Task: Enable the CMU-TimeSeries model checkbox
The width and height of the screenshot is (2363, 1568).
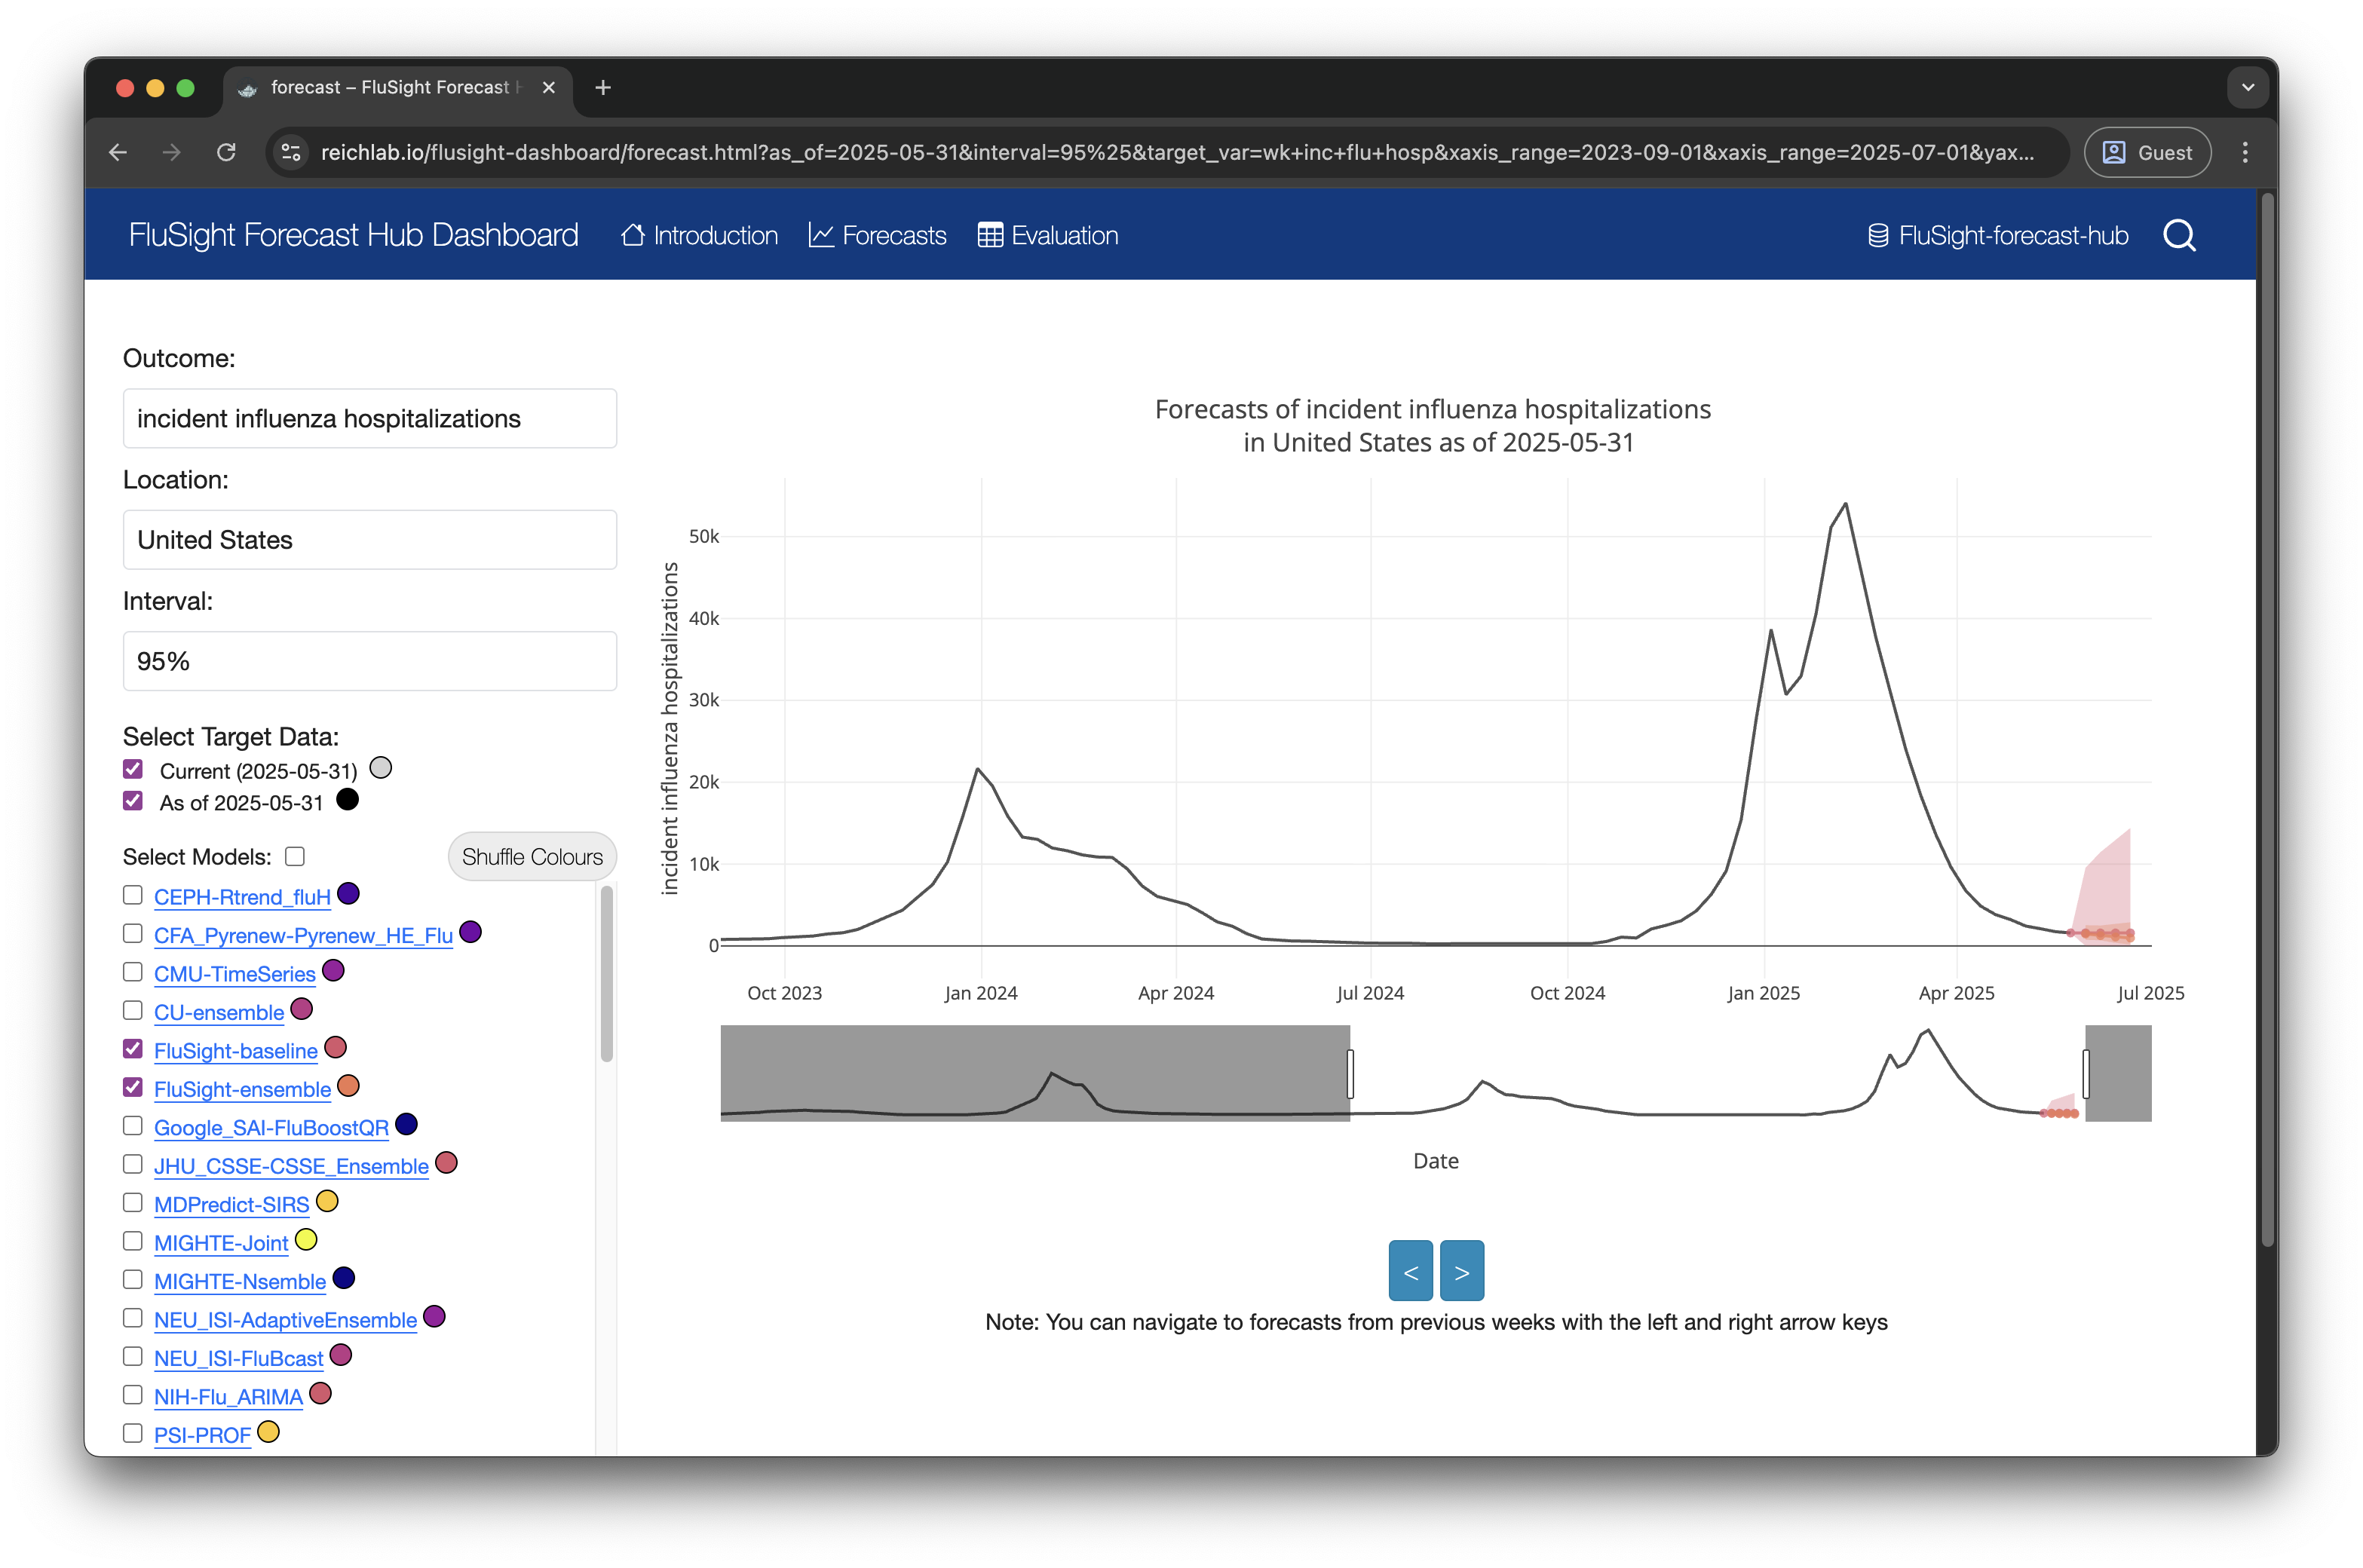Action: tap(133, 971)
